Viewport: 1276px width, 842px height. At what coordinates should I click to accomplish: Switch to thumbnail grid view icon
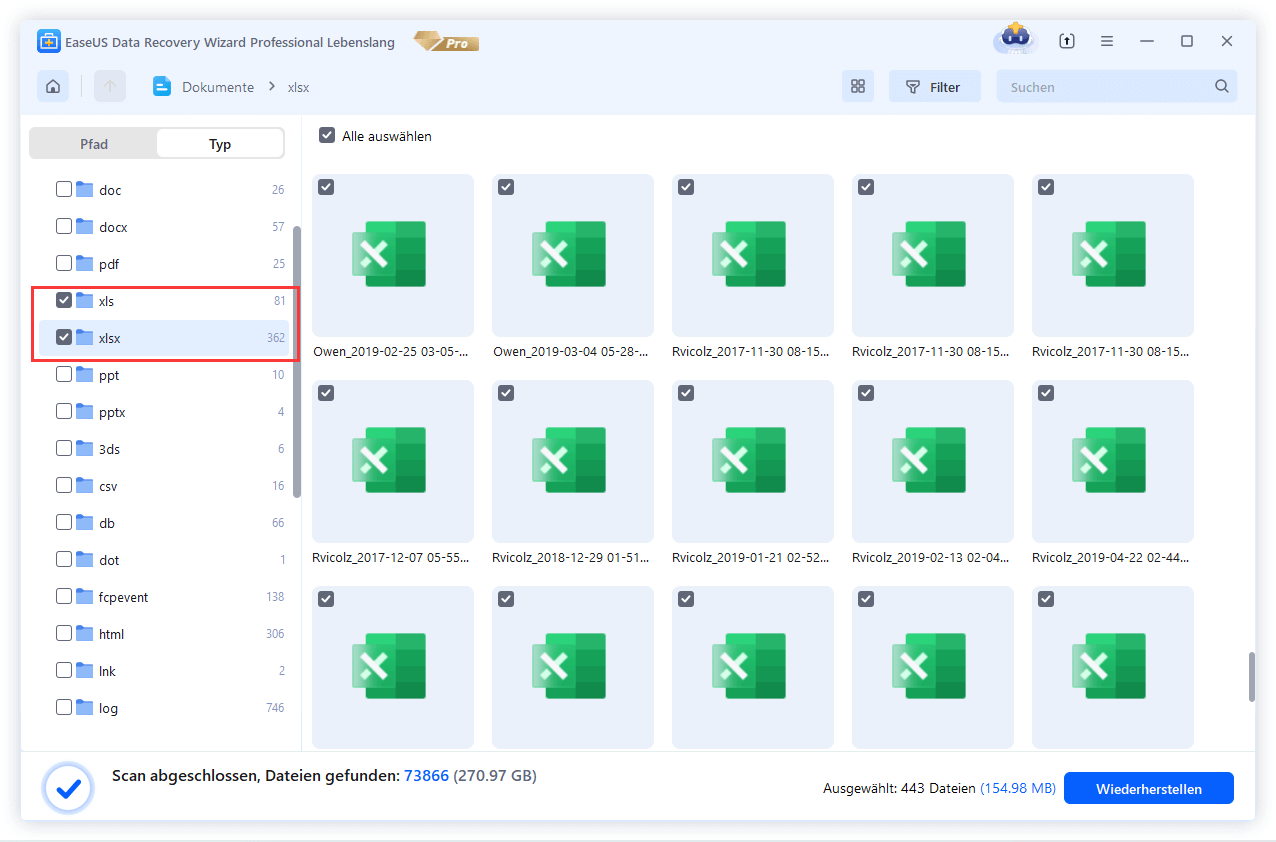(857, 87)
